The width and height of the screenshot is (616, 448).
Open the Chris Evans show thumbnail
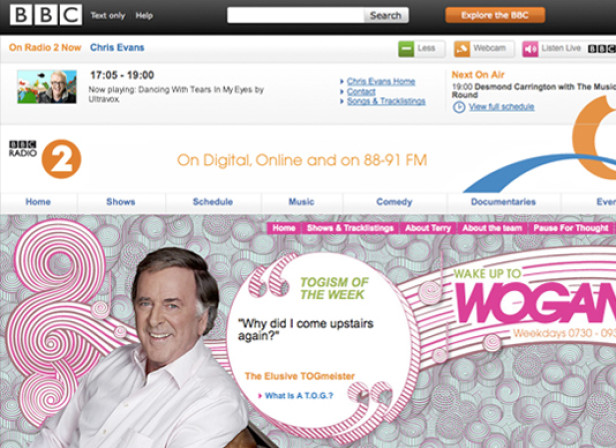pos(47,87)
